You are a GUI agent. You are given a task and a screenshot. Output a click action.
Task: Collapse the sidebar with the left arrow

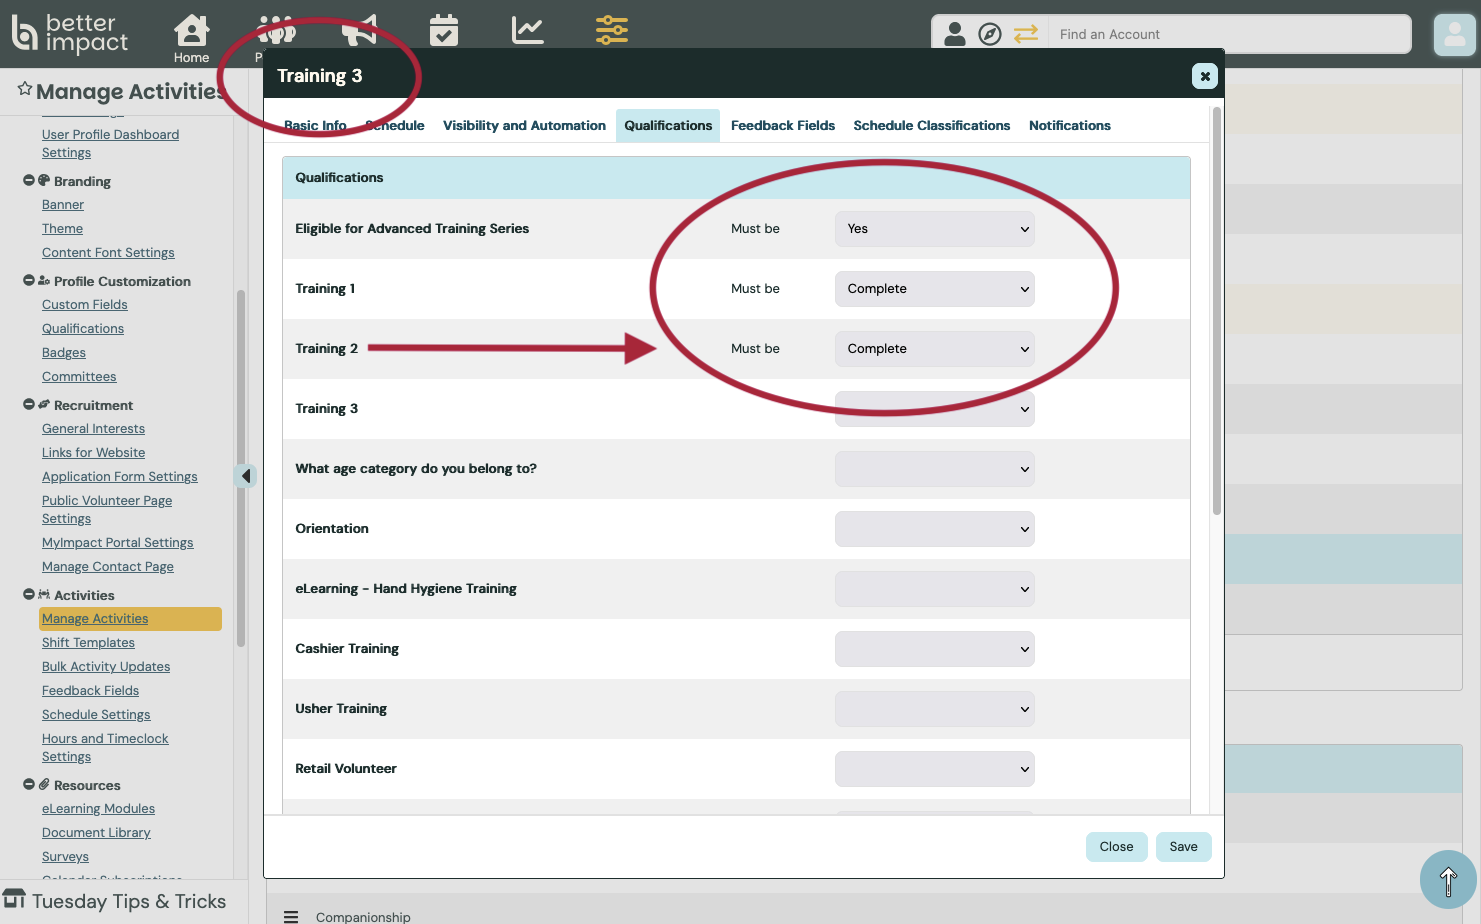pos(246,476)
